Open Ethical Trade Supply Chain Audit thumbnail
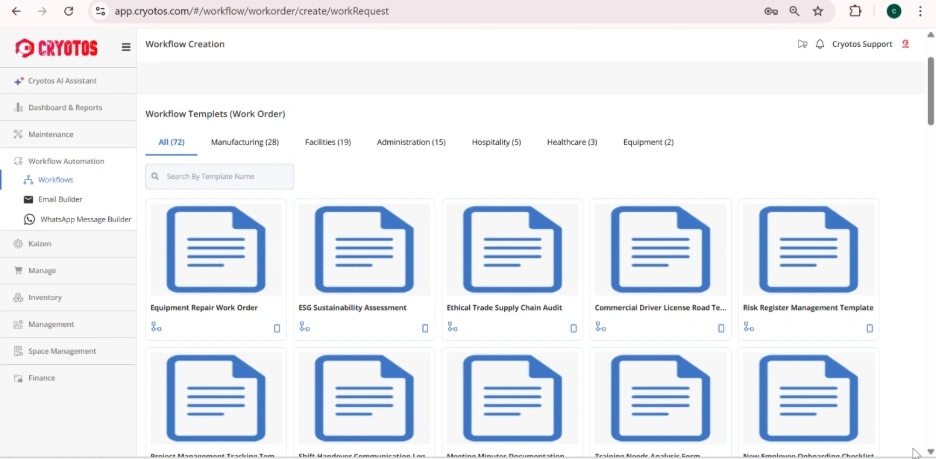This screenshot has height=459, width=936. [512, 249]
